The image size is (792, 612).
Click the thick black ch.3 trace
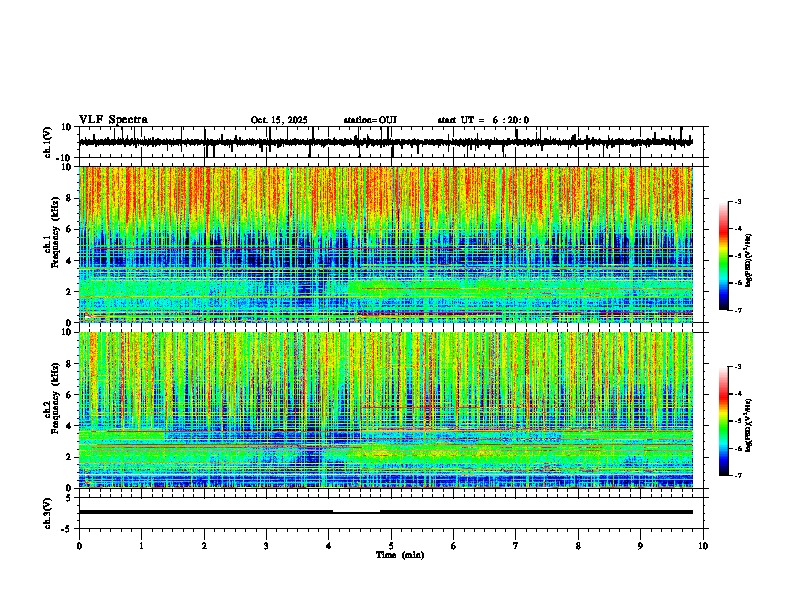[385, 512]
